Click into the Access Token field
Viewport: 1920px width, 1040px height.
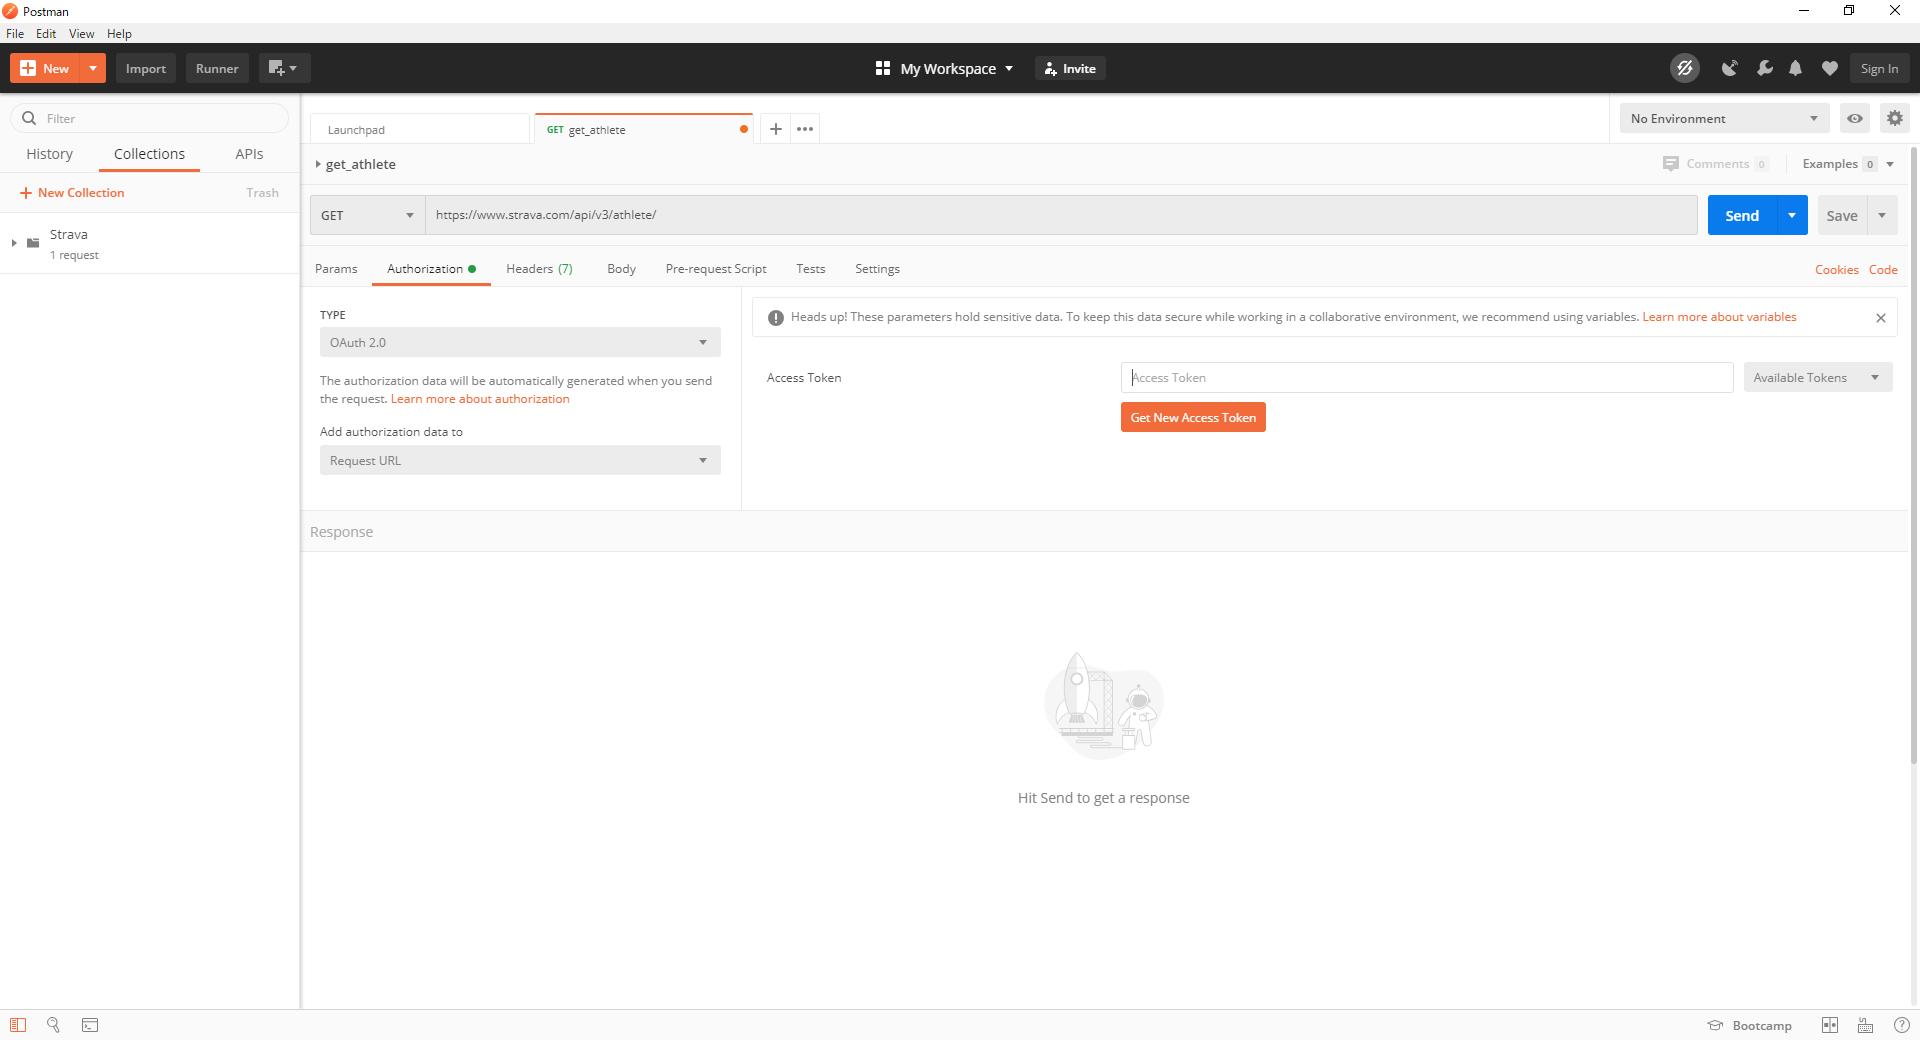click(x=1427, y=377)
